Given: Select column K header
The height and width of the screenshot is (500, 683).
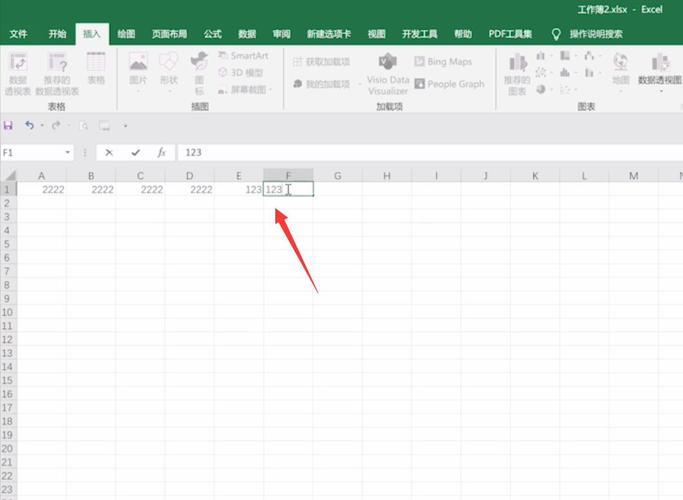Looking at the screenshot, I should pyautogui.click(x=535, y=176).
